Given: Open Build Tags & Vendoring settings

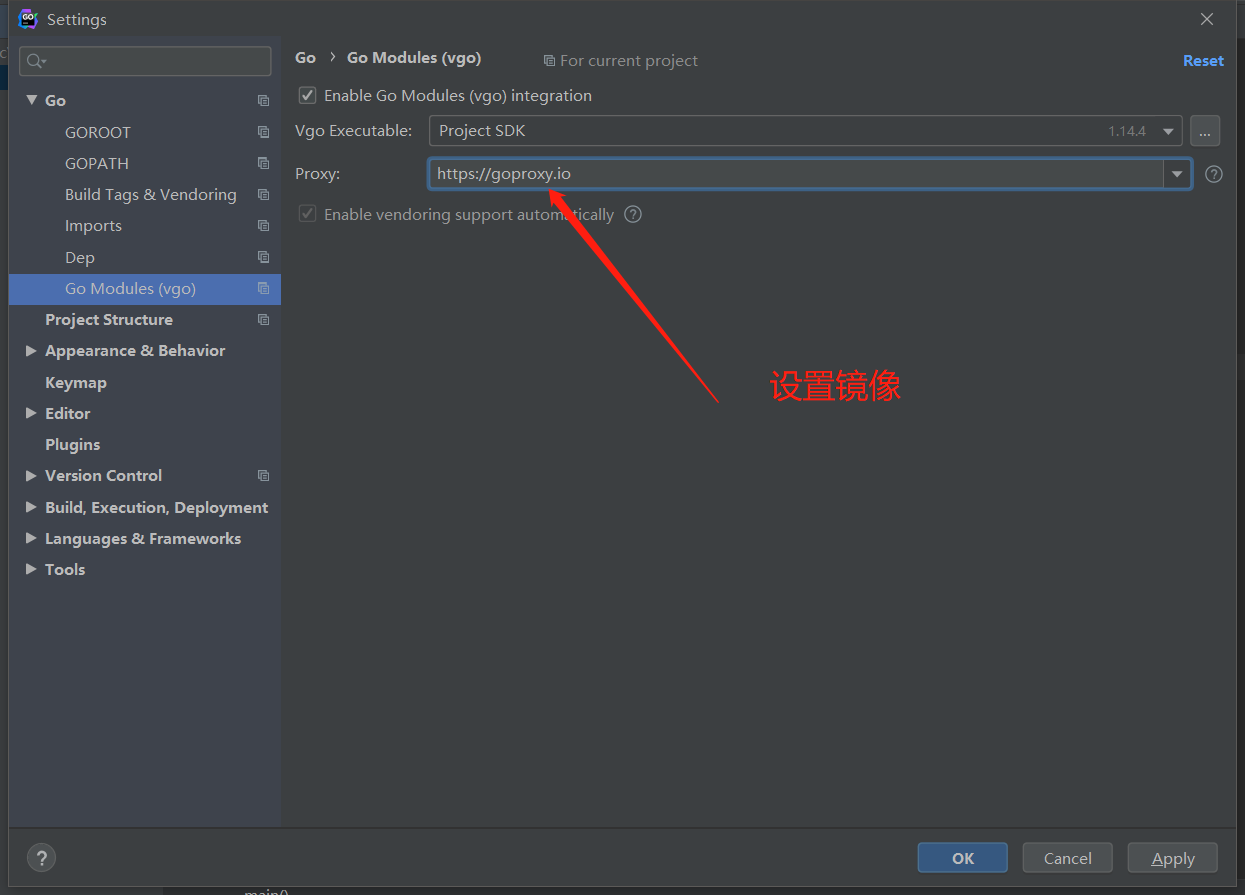Looking at the screenshot, I should coord(151,194).
